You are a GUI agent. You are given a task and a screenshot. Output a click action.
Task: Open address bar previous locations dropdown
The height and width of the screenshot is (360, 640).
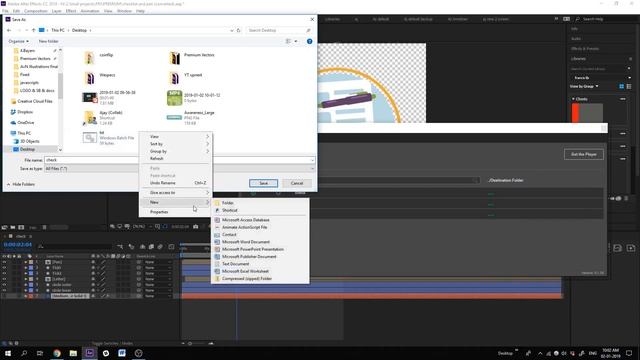click(232, 30)
